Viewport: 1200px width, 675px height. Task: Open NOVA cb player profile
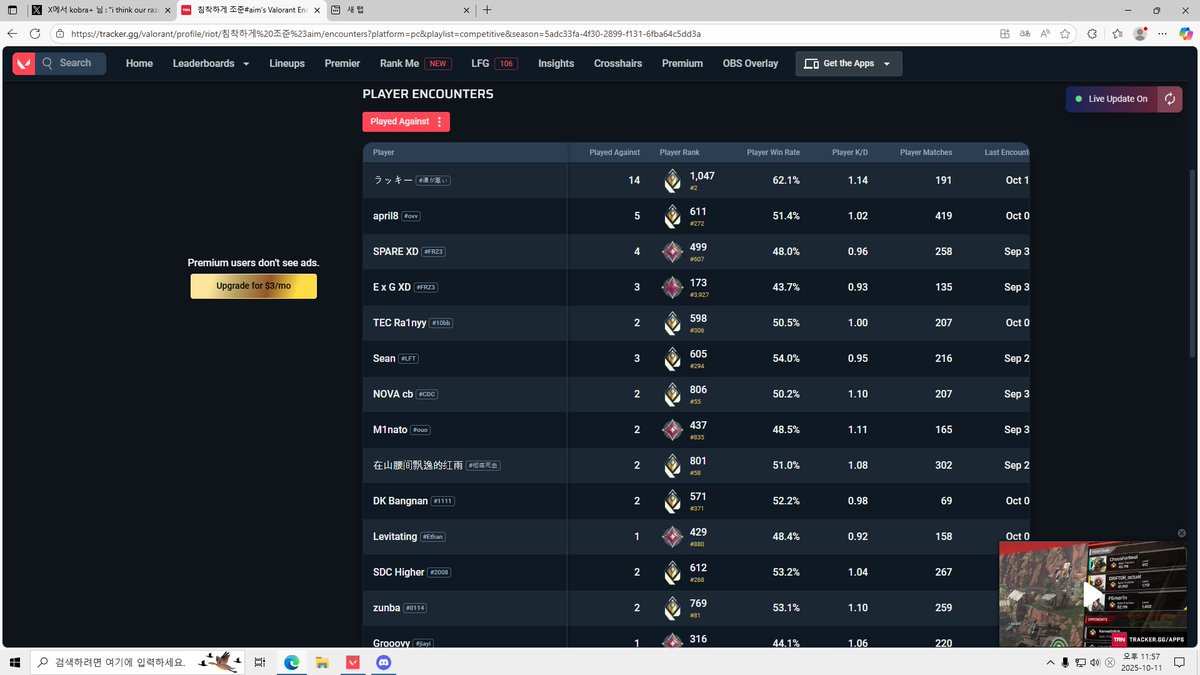click(x=393, y=394)
